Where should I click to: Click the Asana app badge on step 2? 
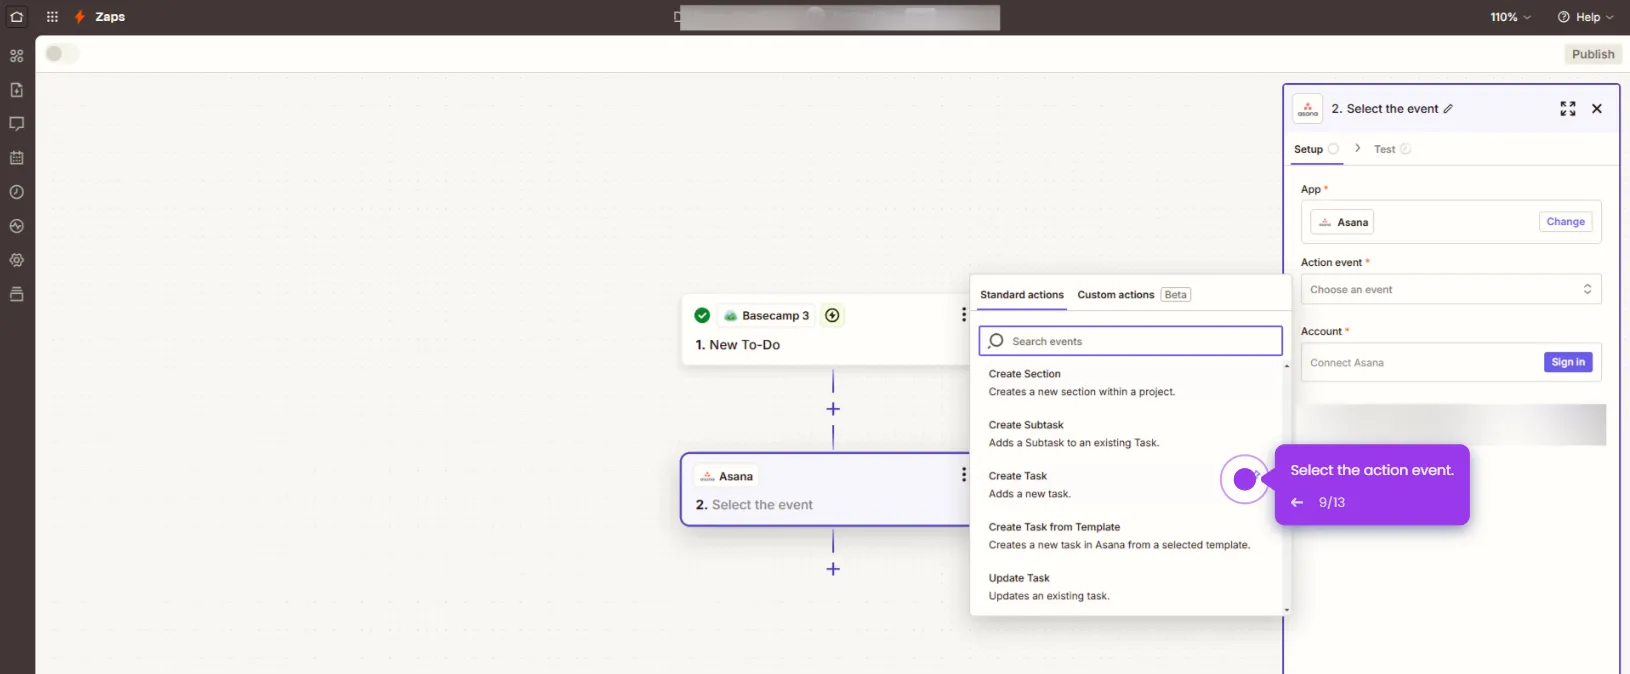(727, 476)
